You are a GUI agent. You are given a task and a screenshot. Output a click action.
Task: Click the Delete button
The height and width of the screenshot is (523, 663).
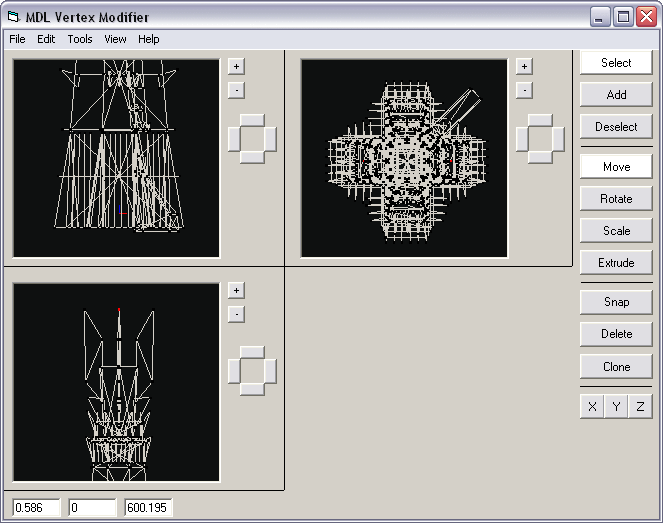pos(616,334)
